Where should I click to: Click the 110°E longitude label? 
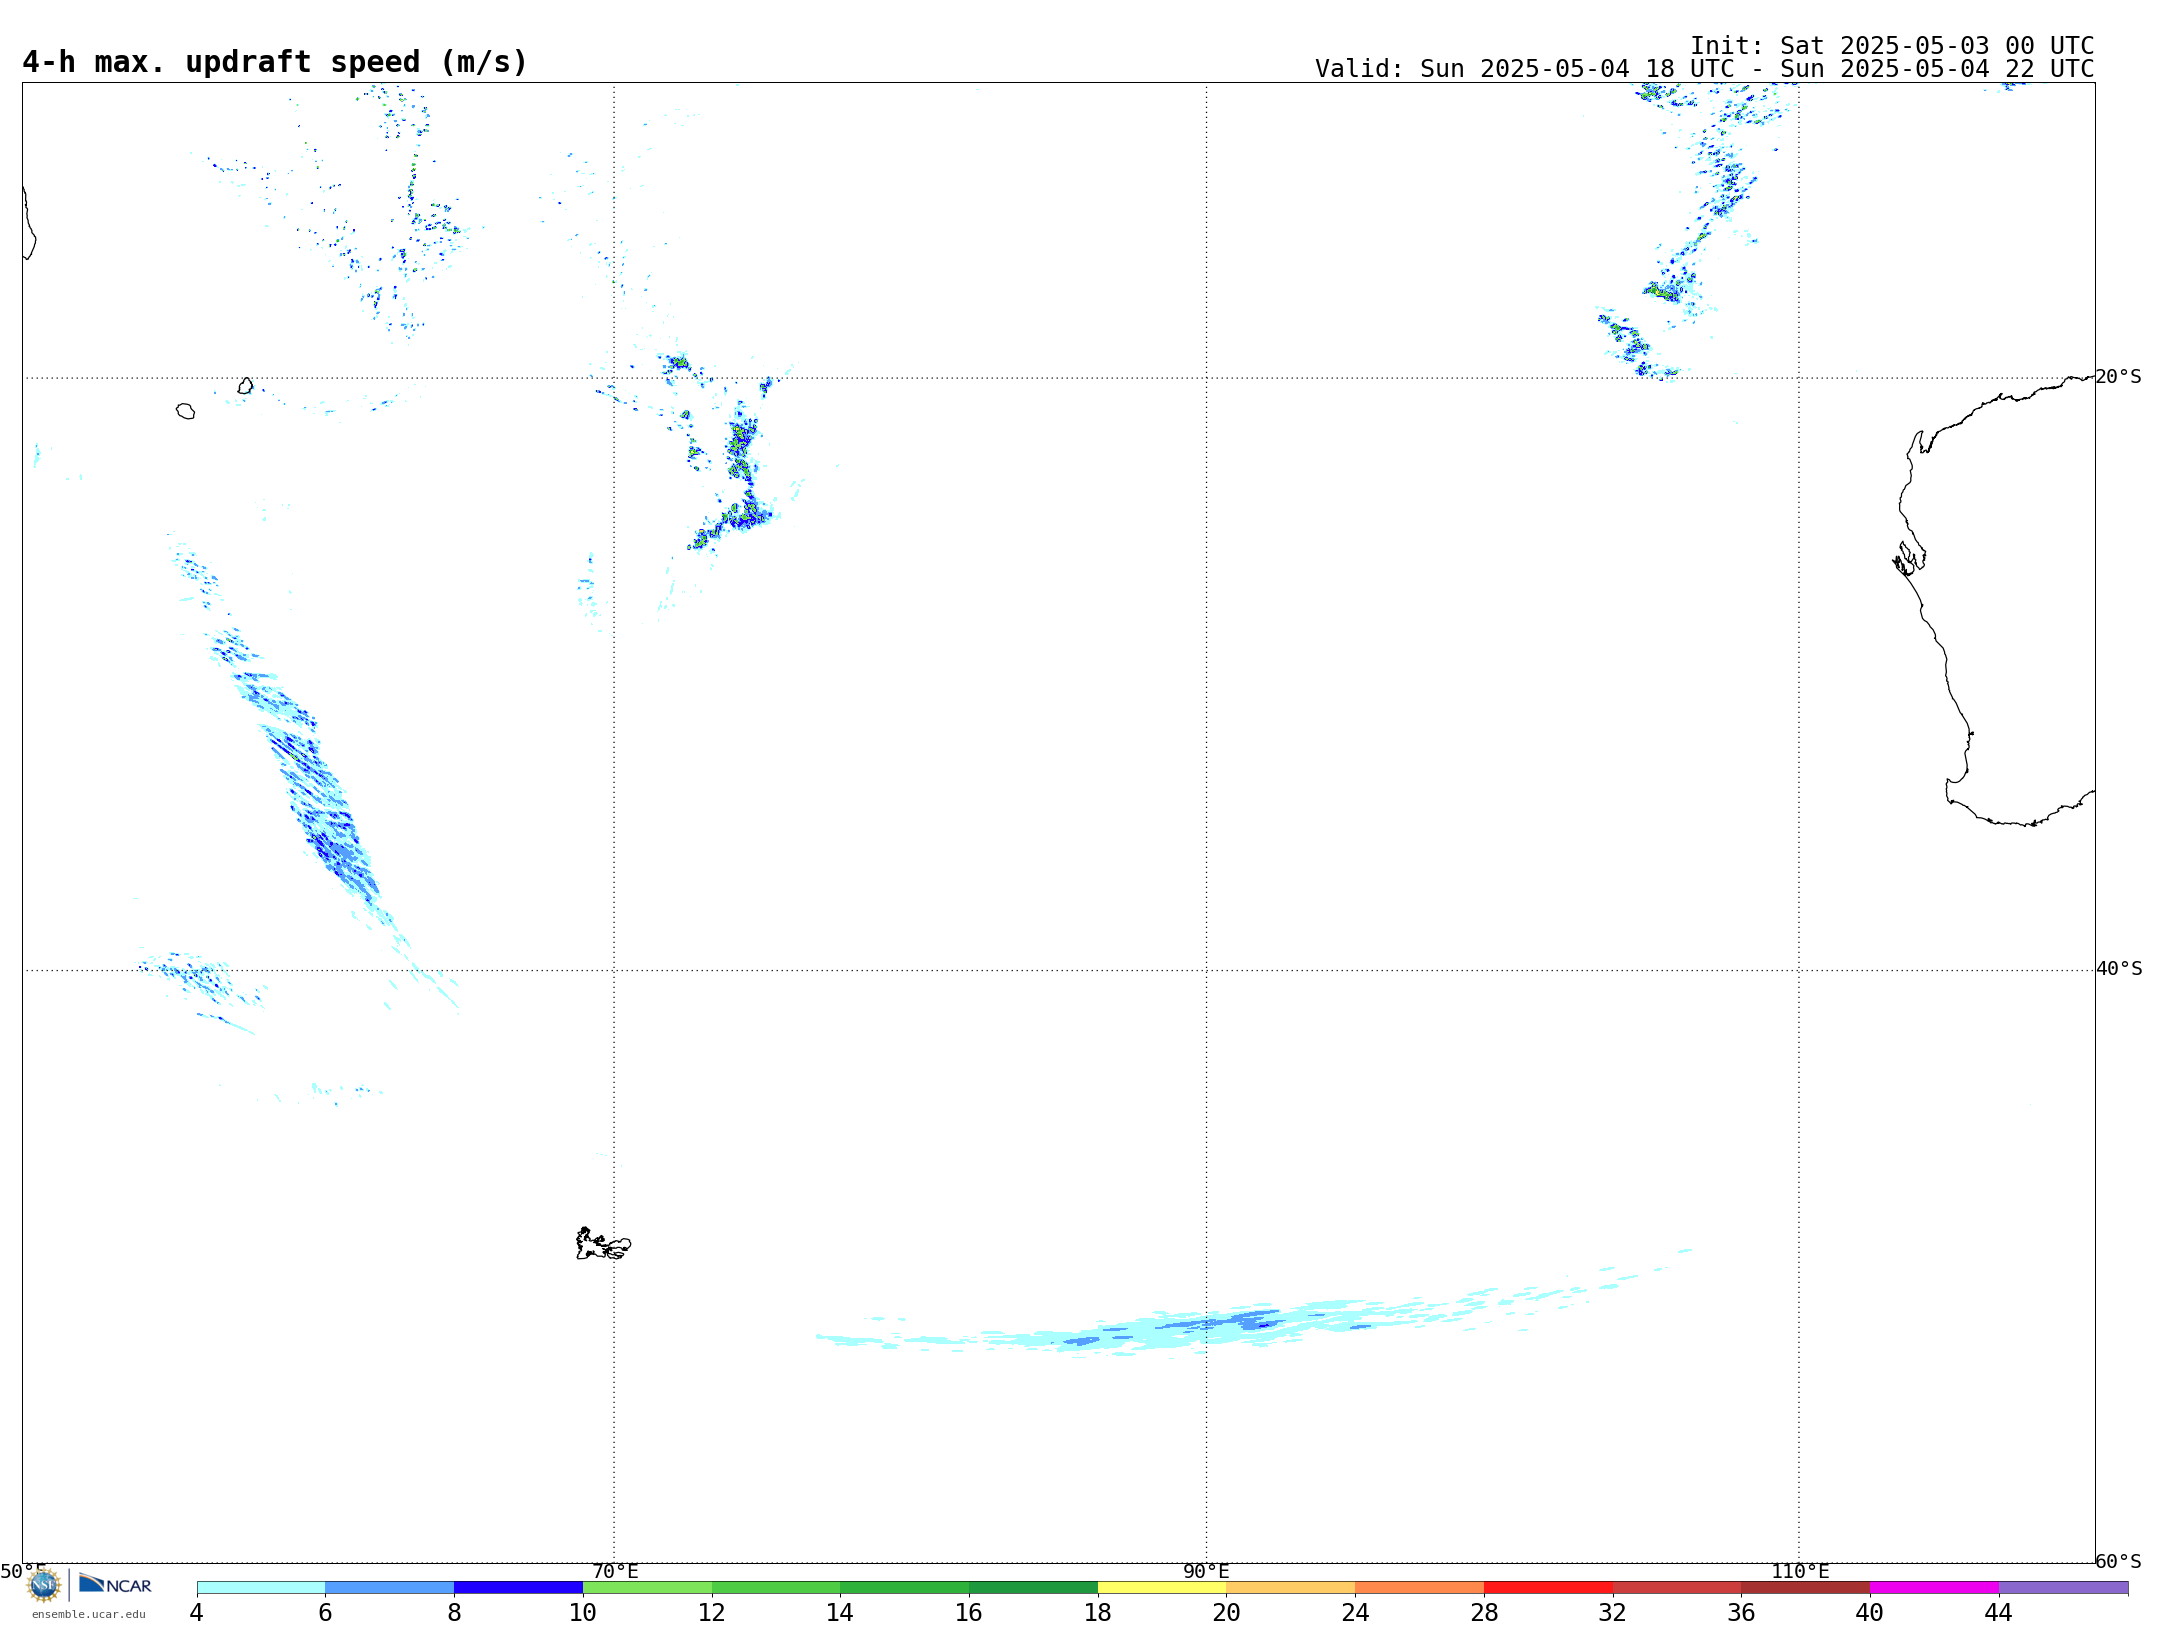coord(1800,1571)
